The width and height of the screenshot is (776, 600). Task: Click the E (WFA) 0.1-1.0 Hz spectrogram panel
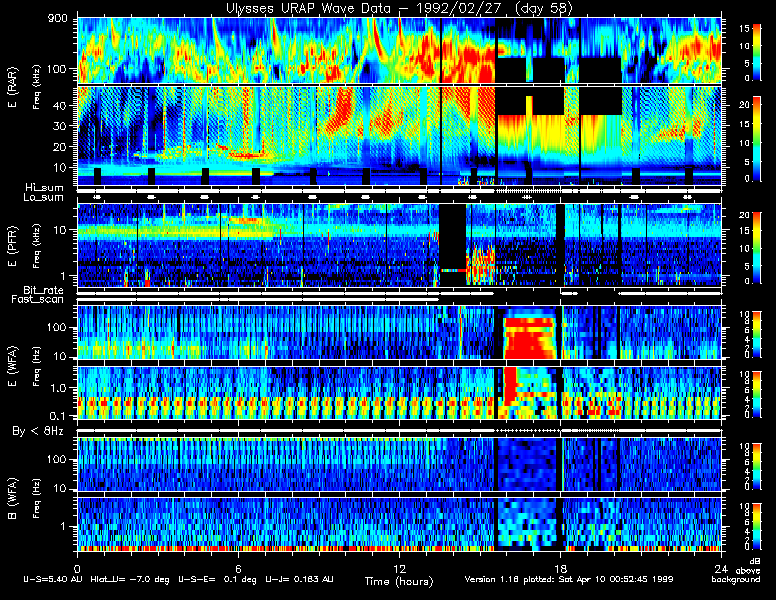(x=399, y=393)
